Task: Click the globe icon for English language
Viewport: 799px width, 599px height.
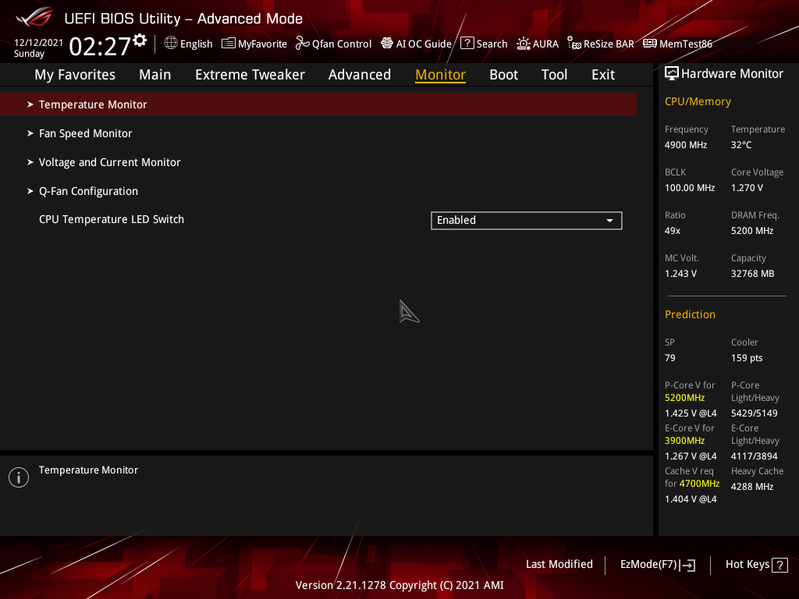Action: point(171,43)
